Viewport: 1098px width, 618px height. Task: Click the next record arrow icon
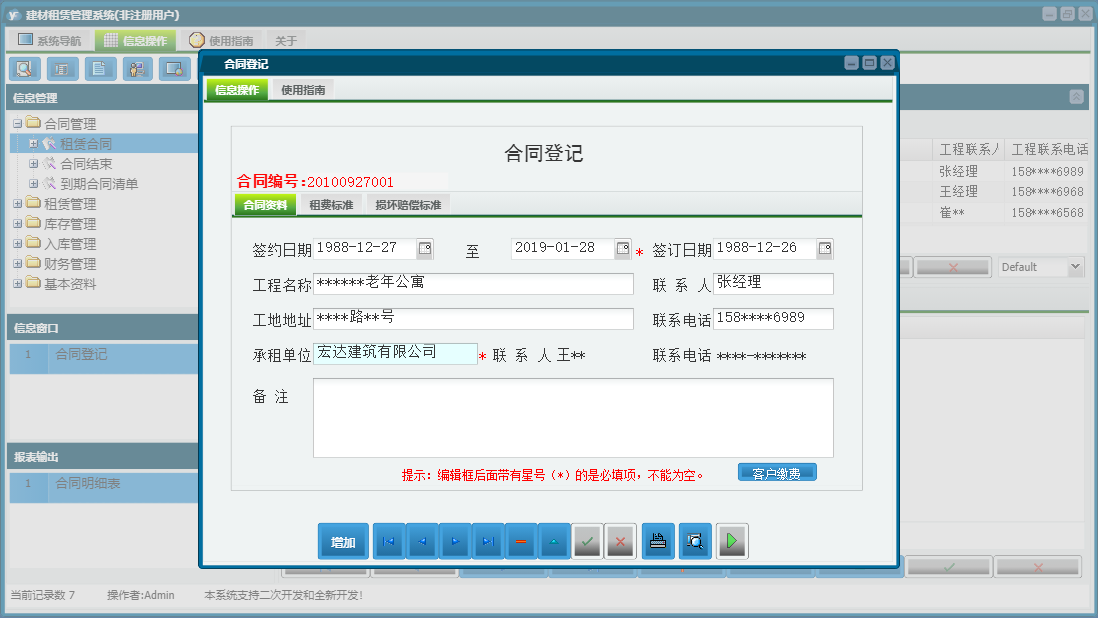coord(455,540)
